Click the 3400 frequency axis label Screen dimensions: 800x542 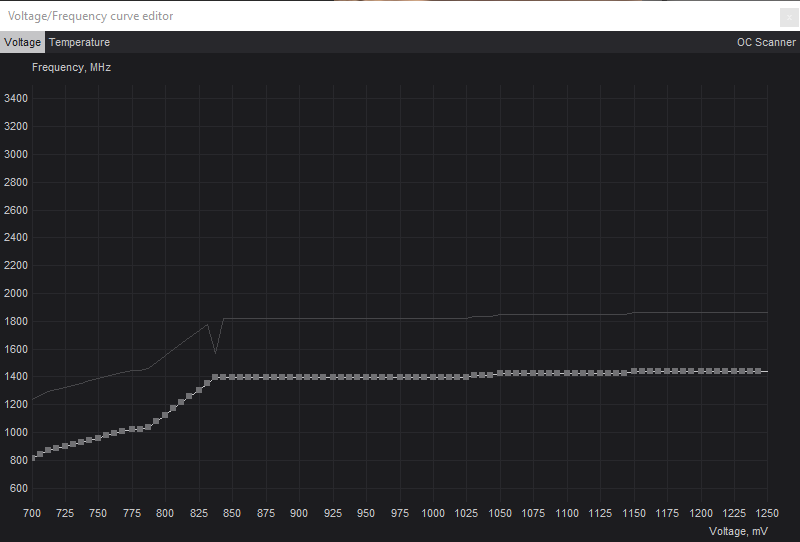point(16,98)
